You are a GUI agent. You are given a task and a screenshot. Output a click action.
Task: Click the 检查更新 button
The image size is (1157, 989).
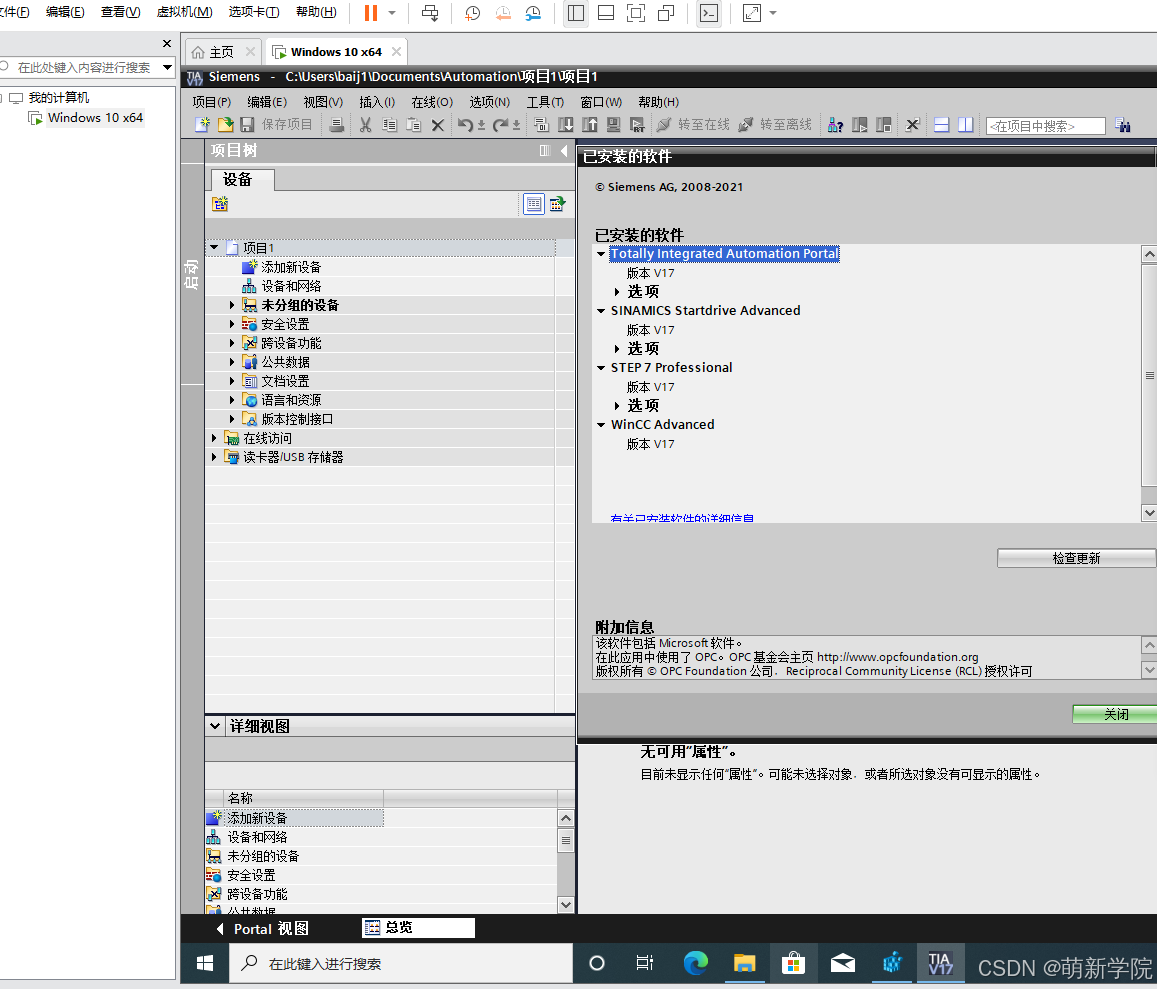coord(1077,558)
